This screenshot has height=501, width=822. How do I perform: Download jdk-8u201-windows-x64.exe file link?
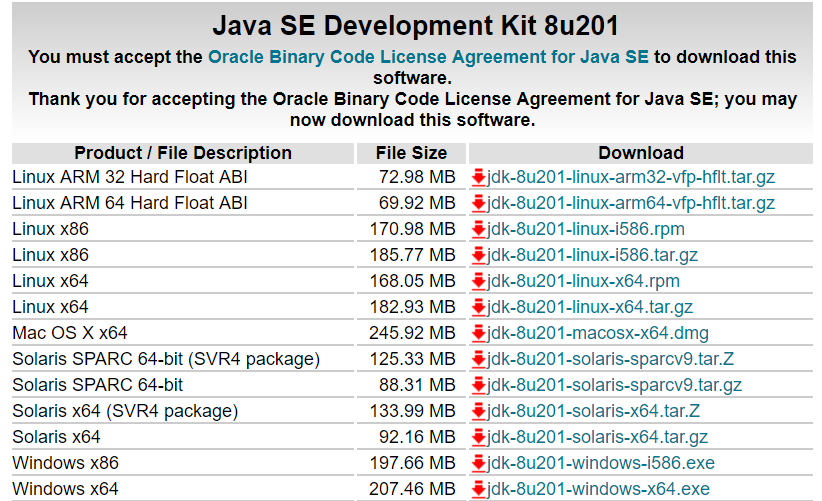click(598, 489)
